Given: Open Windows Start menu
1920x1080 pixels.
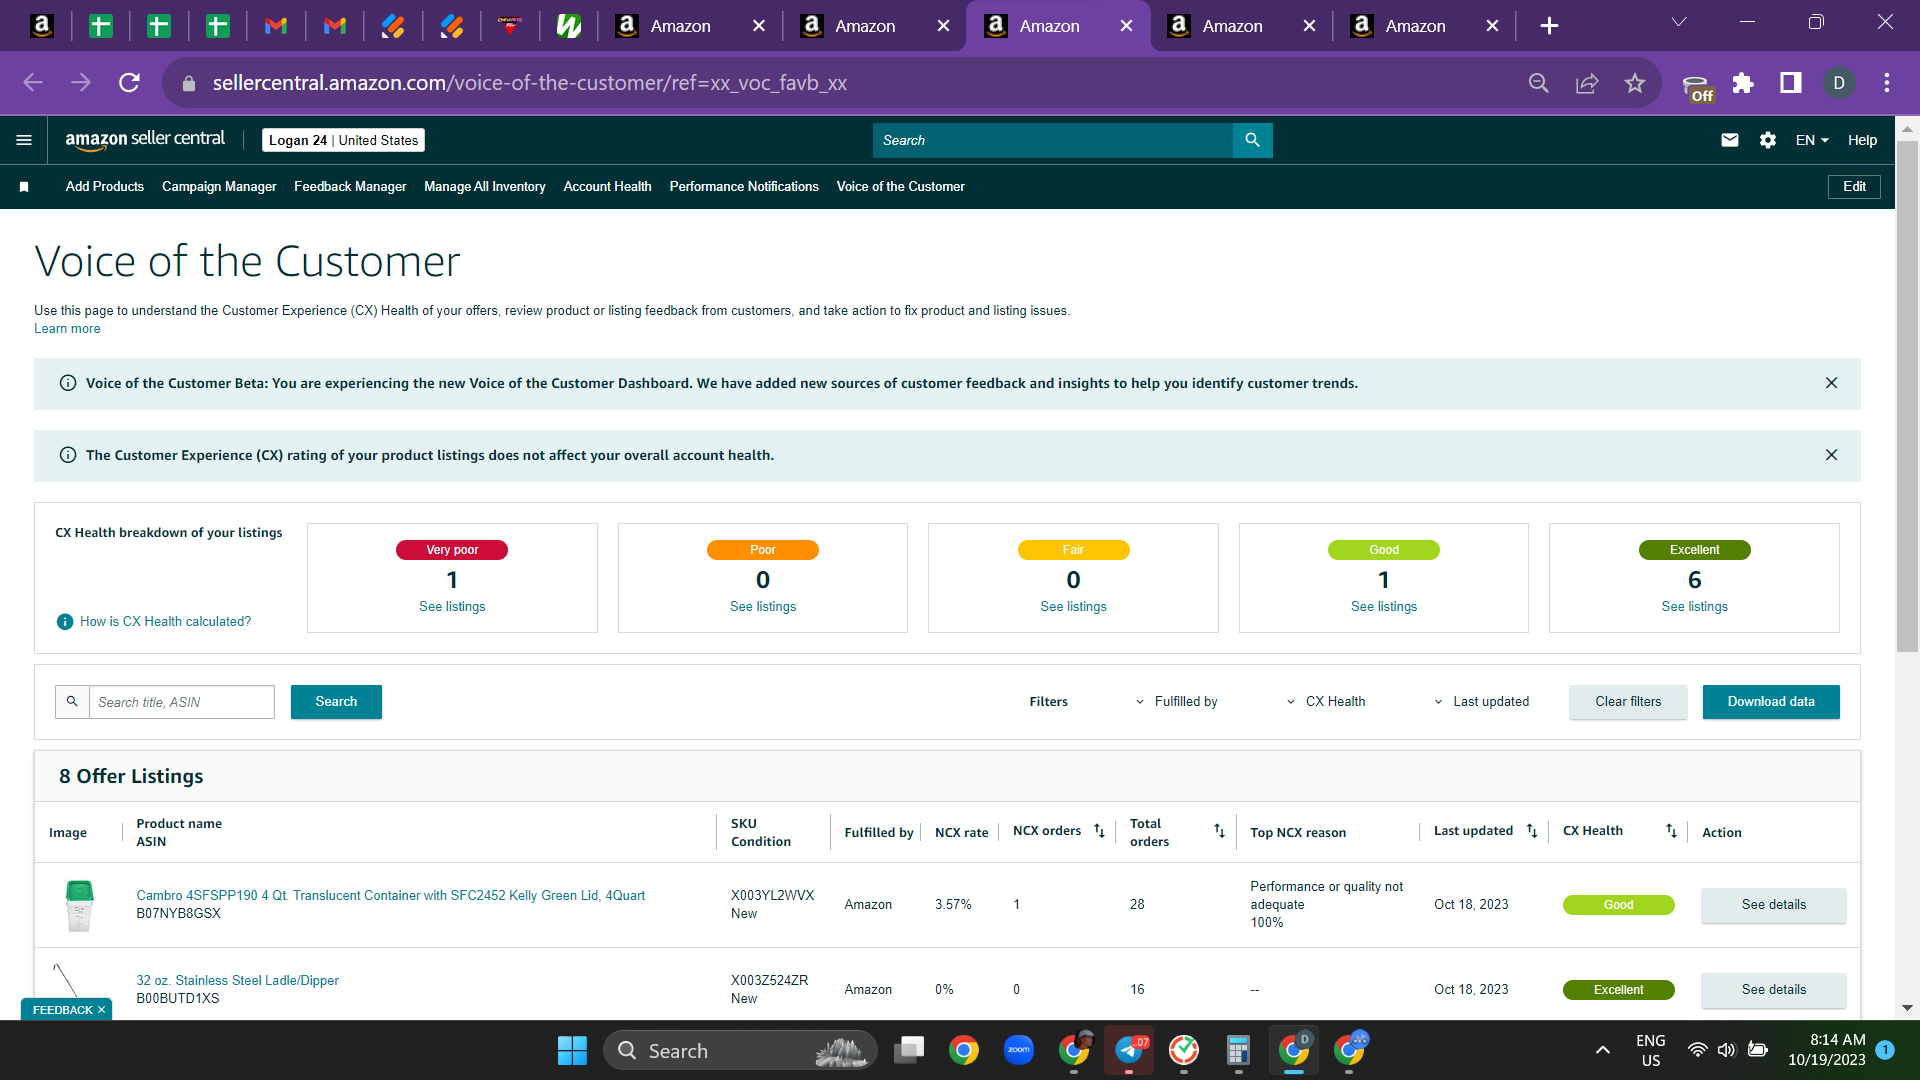Looking at the screenshot, I should pos(572,1050).
